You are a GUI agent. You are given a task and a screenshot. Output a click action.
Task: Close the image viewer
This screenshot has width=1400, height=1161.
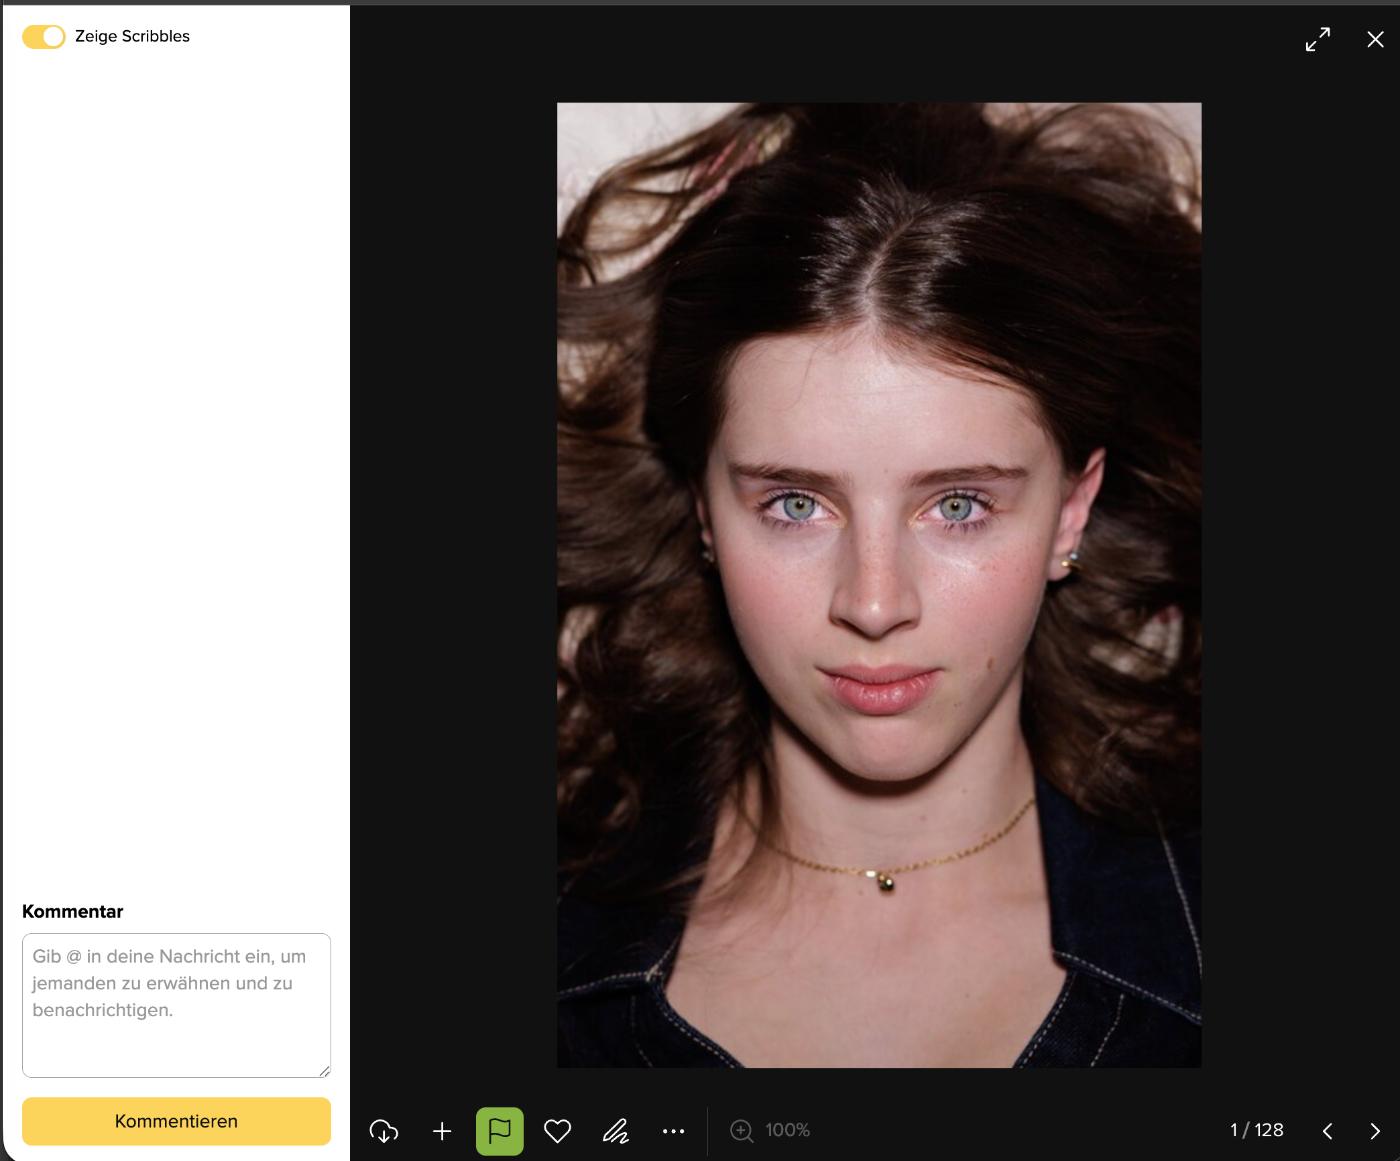(1375, 39)
